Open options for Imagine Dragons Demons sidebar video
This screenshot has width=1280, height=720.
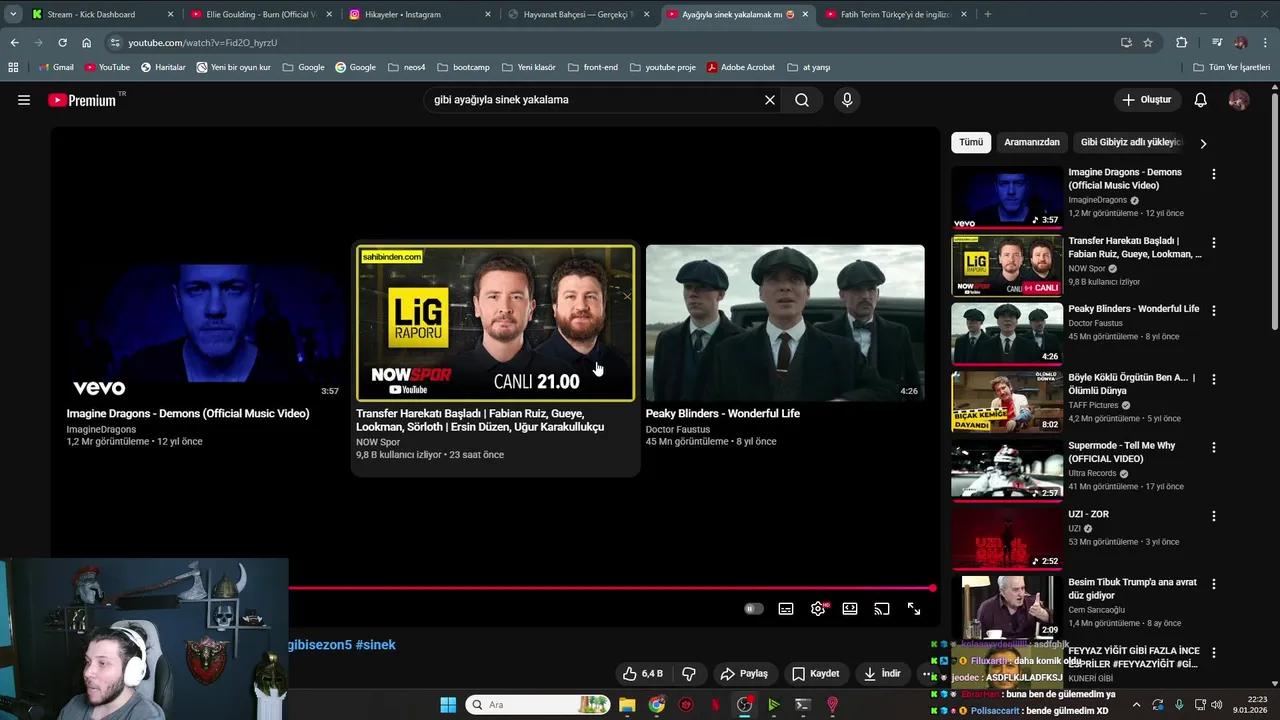point(1214,174)
